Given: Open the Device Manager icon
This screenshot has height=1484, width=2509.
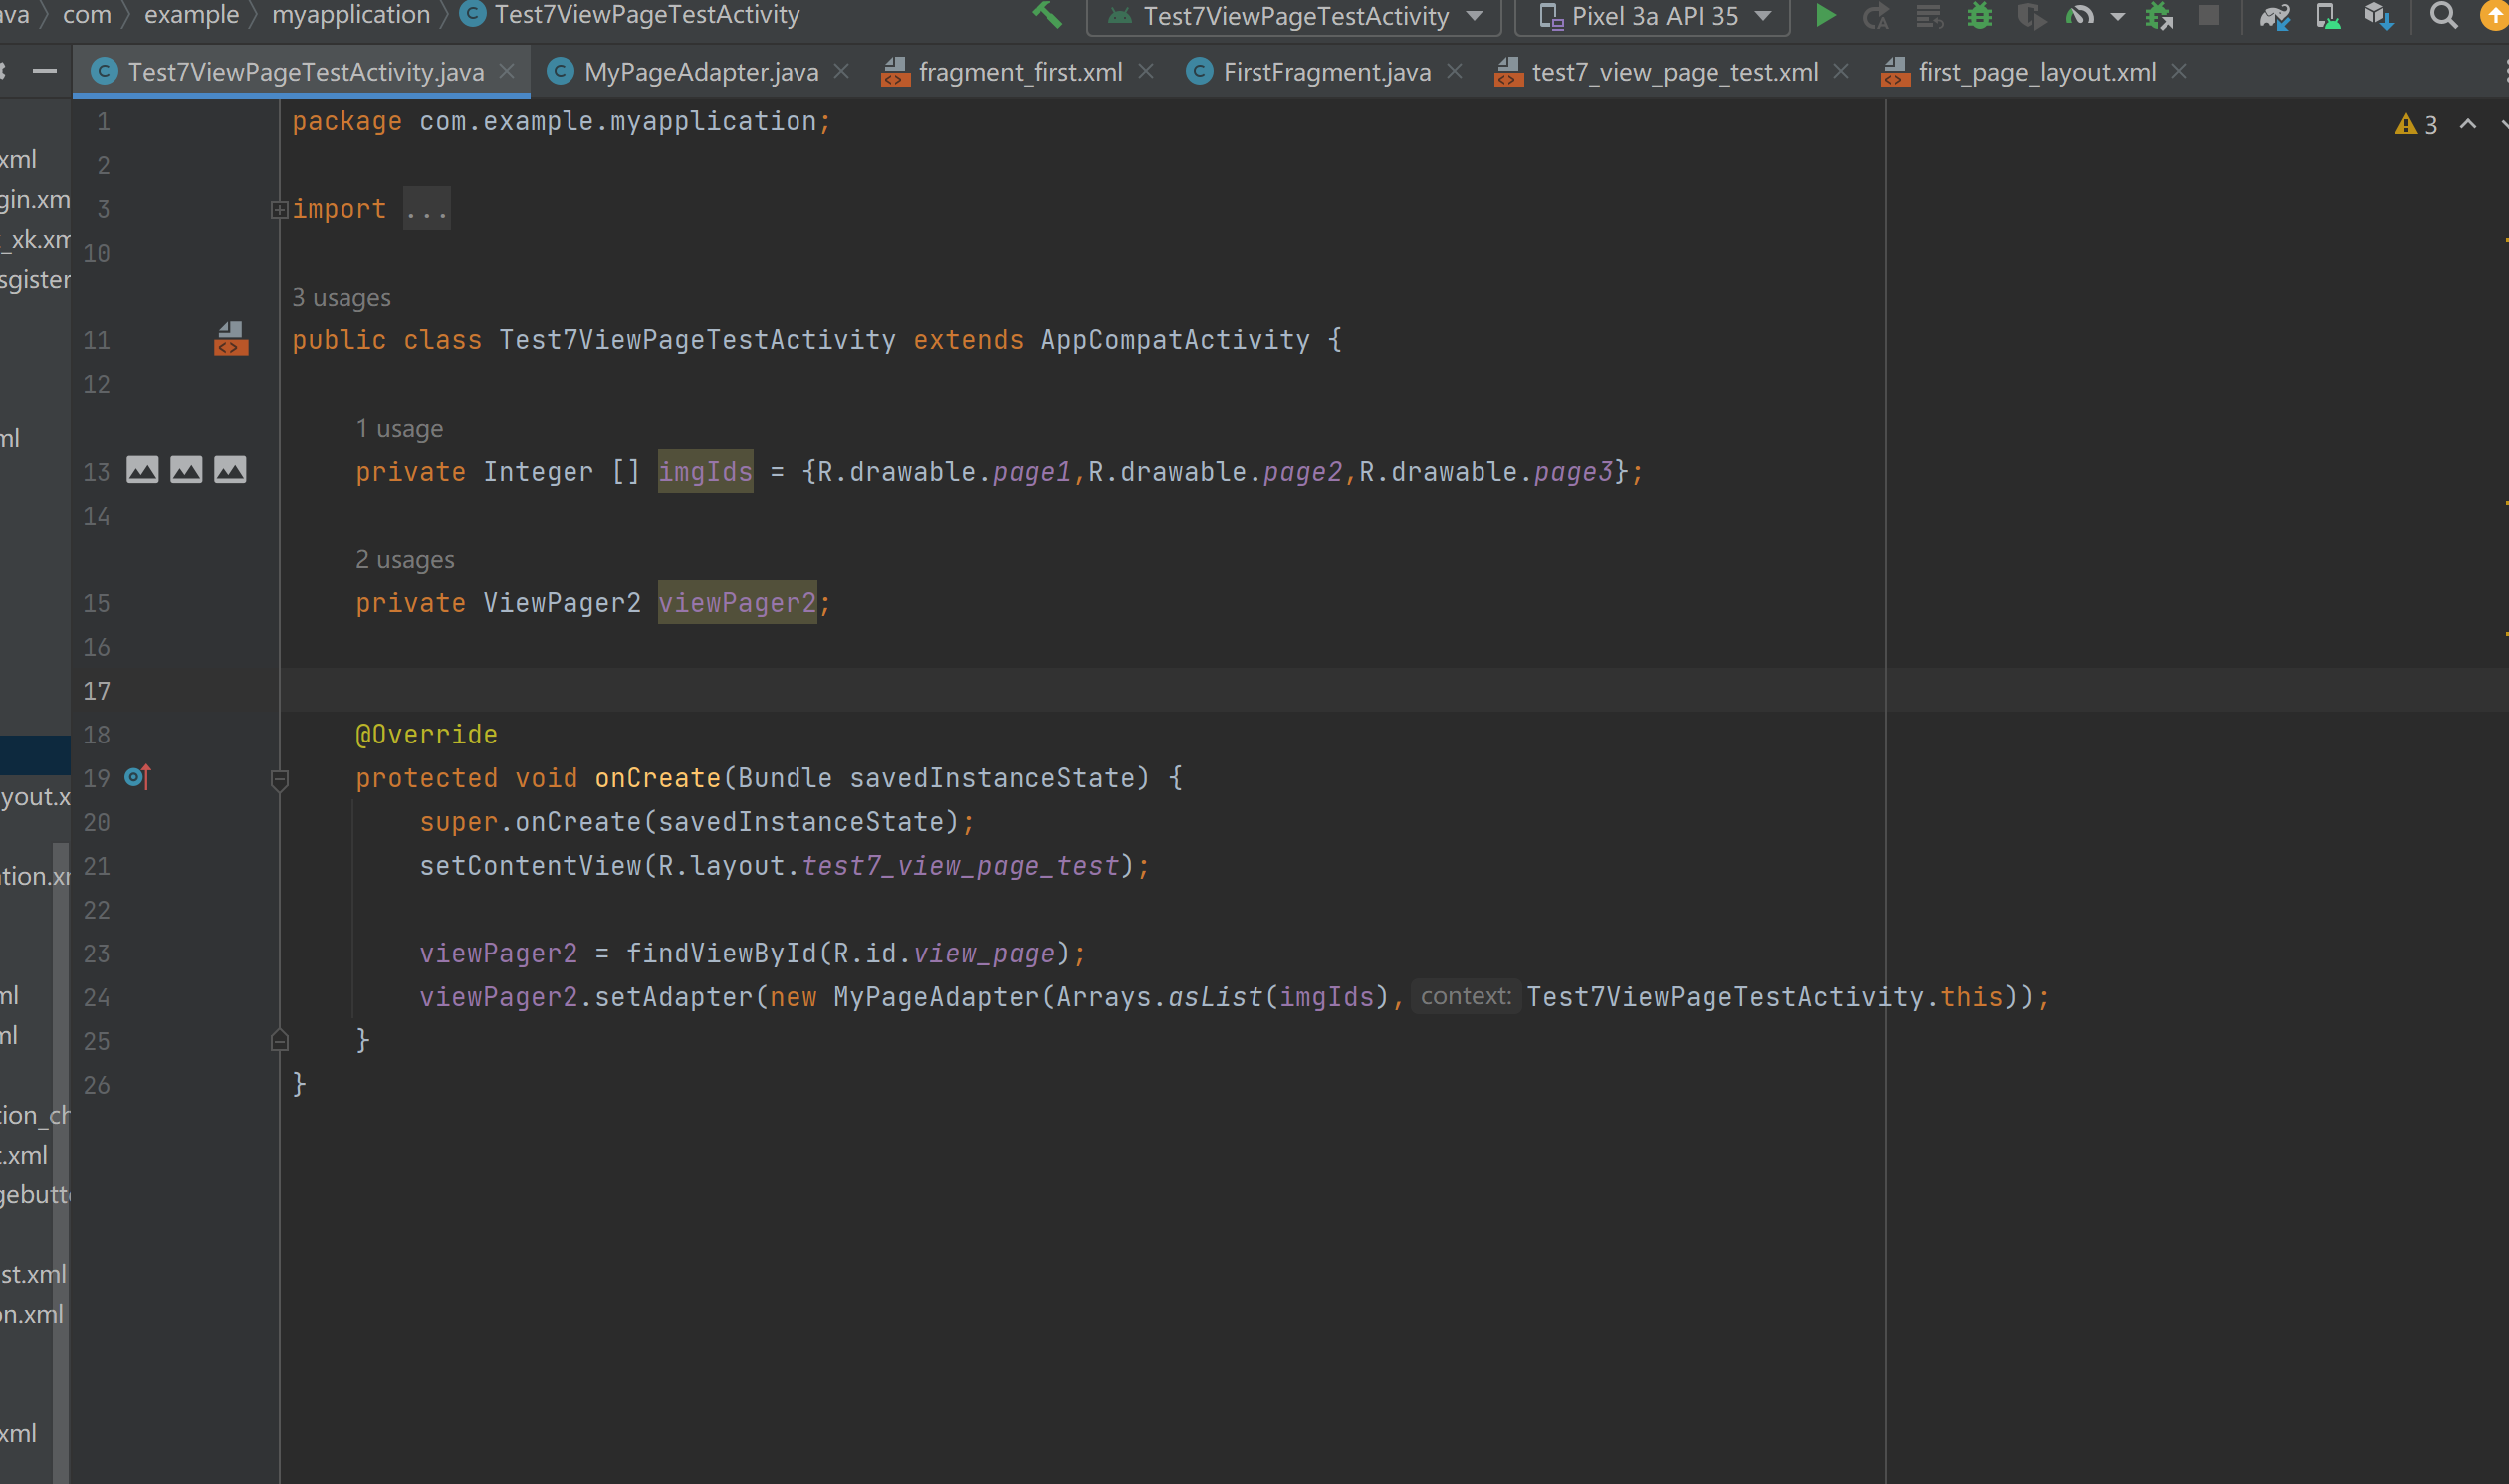Looking at the screenshot, I should pyautogui.click(x=2326, y=15).
